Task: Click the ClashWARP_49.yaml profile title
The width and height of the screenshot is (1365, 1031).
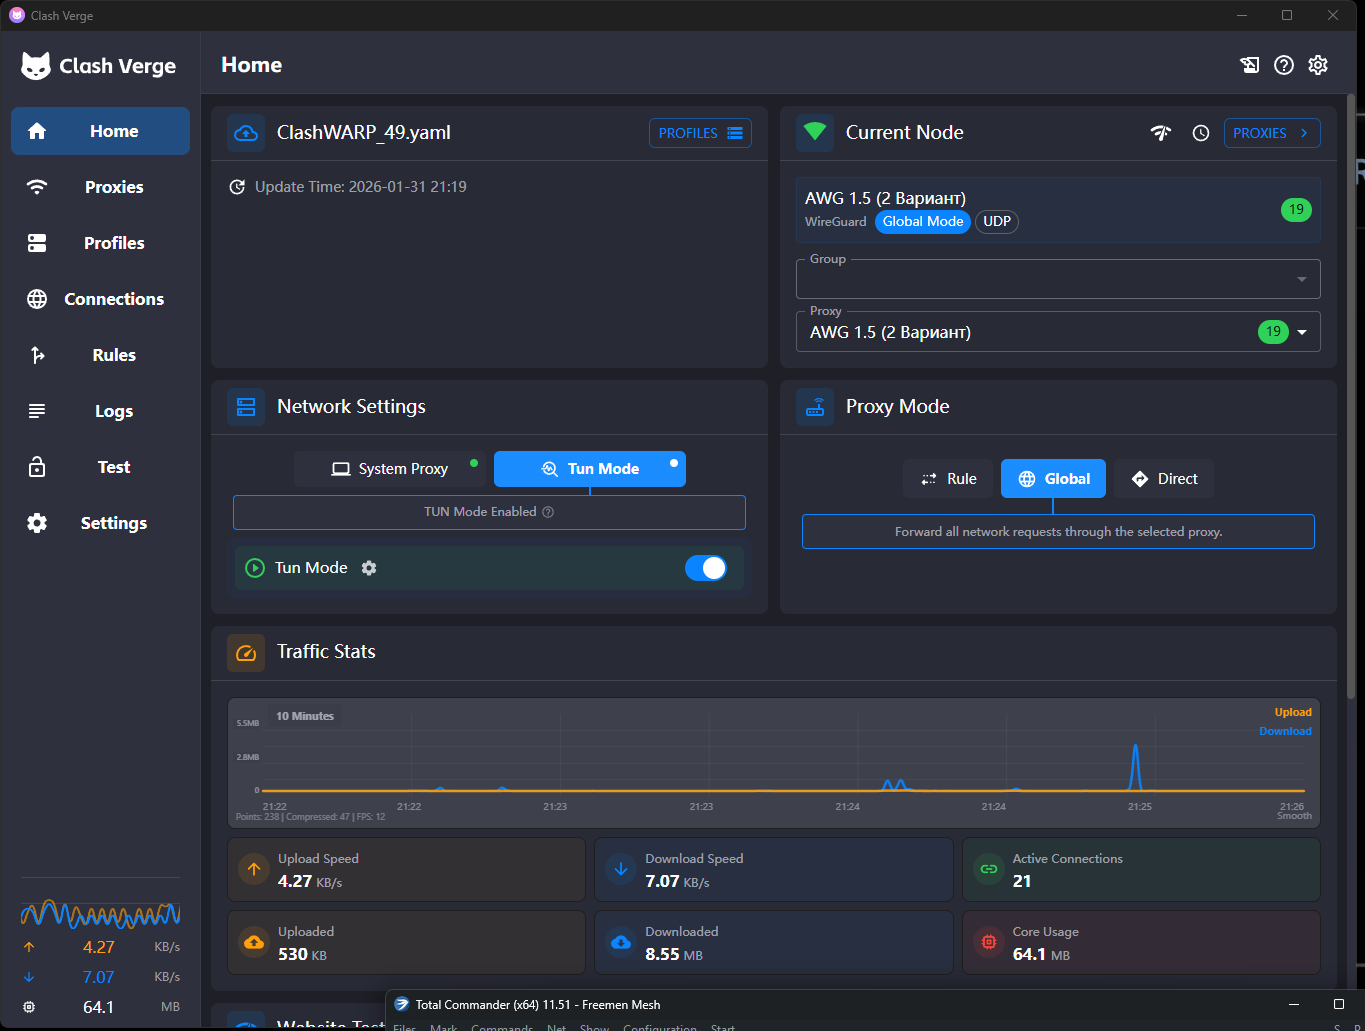Action: [364, 133]
